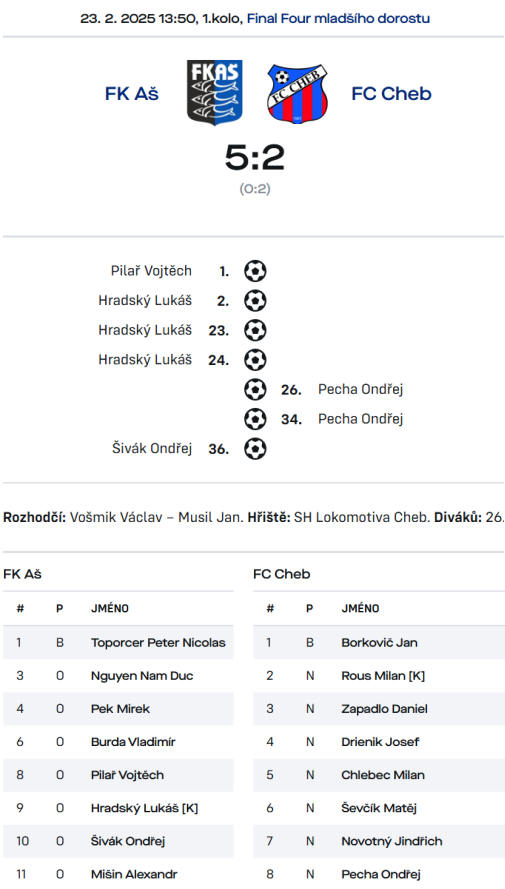Select Pecha Ondřej at minute 34
The height and width of the screenshot is (889, 505).
(360, 419)
